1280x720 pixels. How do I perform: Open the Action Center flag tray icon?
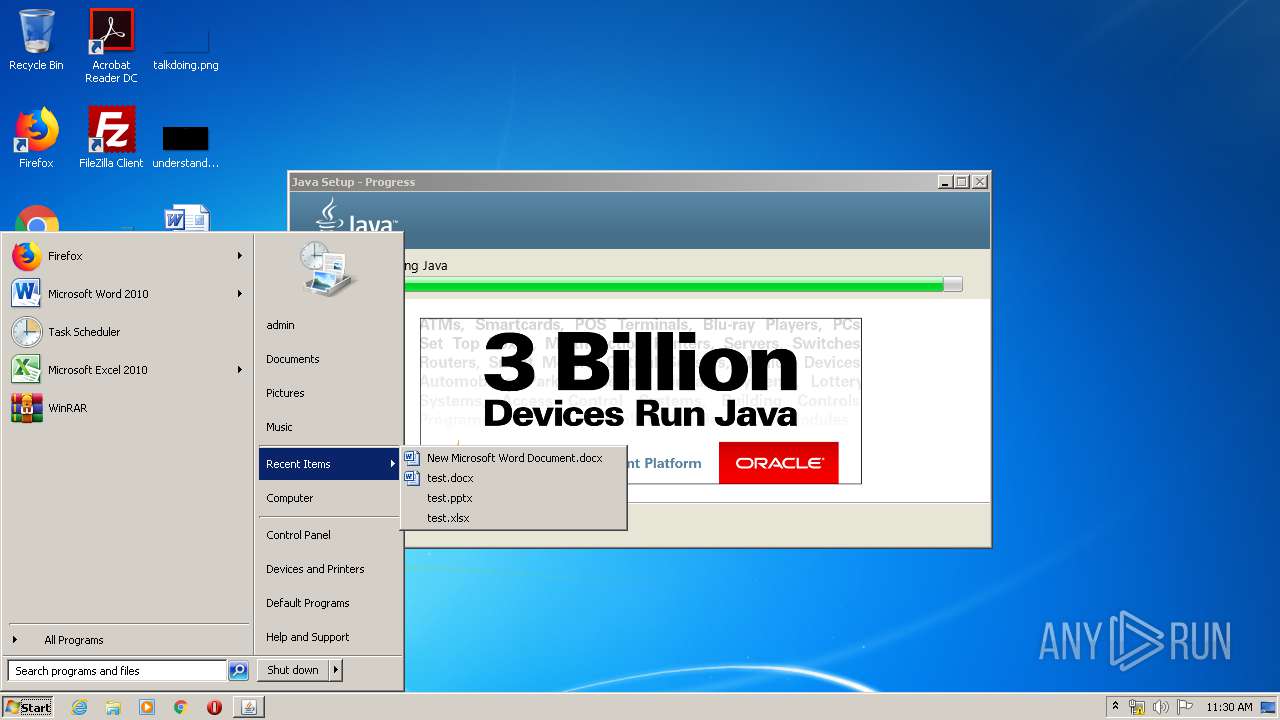click(1185, 708)
